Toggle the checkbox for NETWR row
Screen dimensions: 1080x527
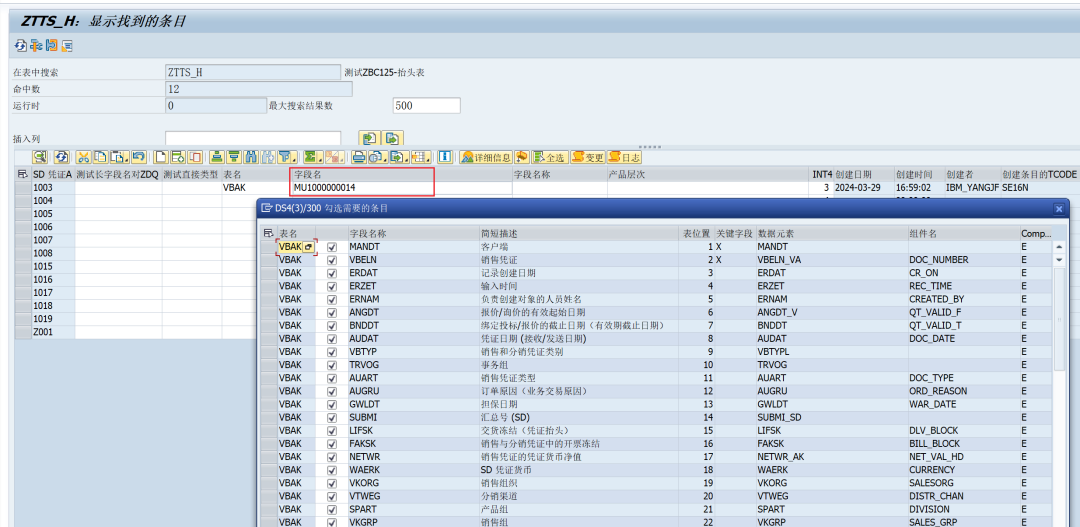332,457
